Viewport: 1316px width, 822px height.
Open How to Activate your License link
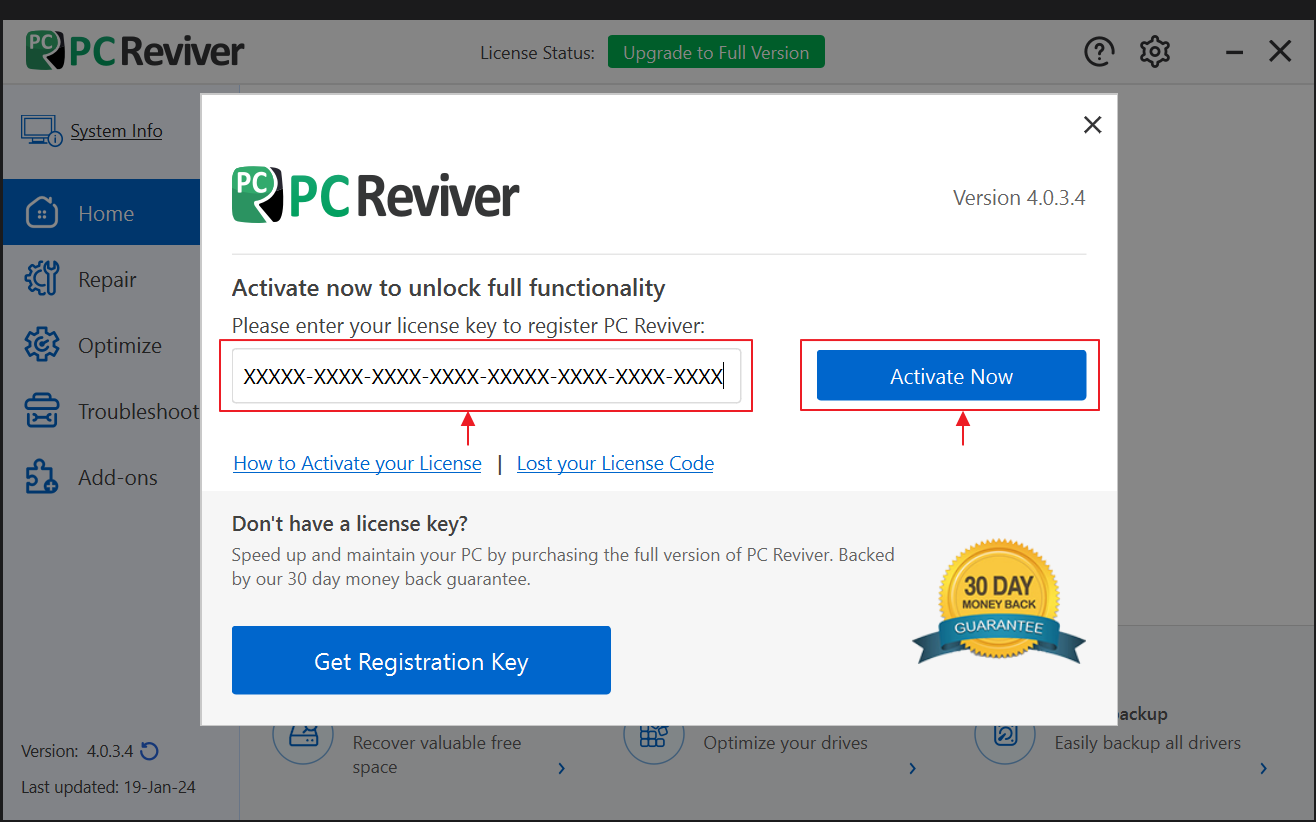coord(357,463)
